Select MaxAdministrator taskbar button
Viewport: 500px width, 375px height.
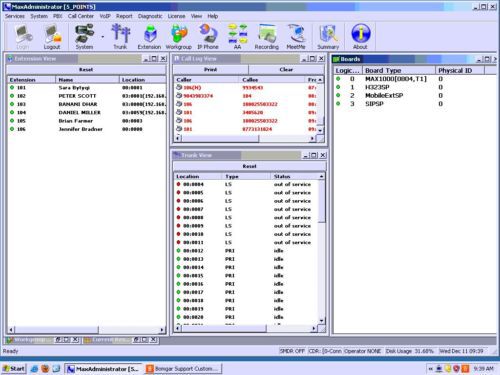tap(103, 369)
